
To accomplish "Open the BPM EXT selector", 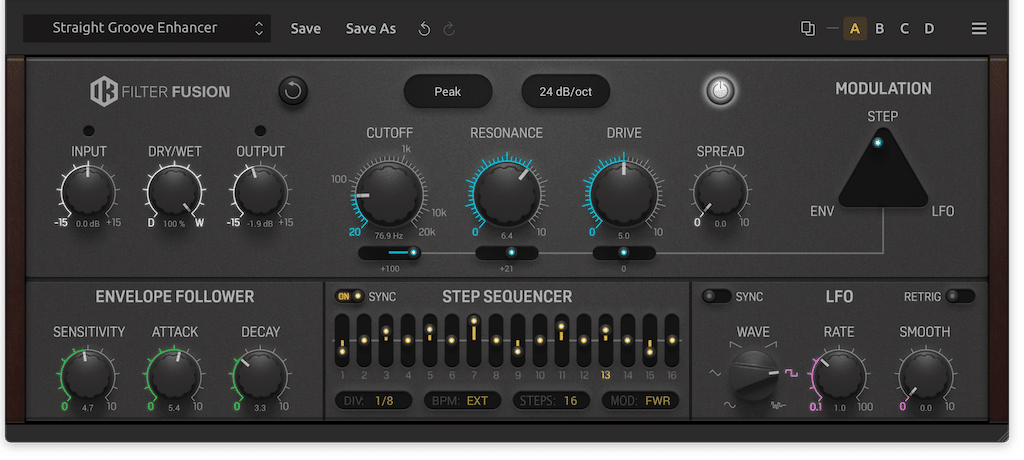I will tap(462, 401).
